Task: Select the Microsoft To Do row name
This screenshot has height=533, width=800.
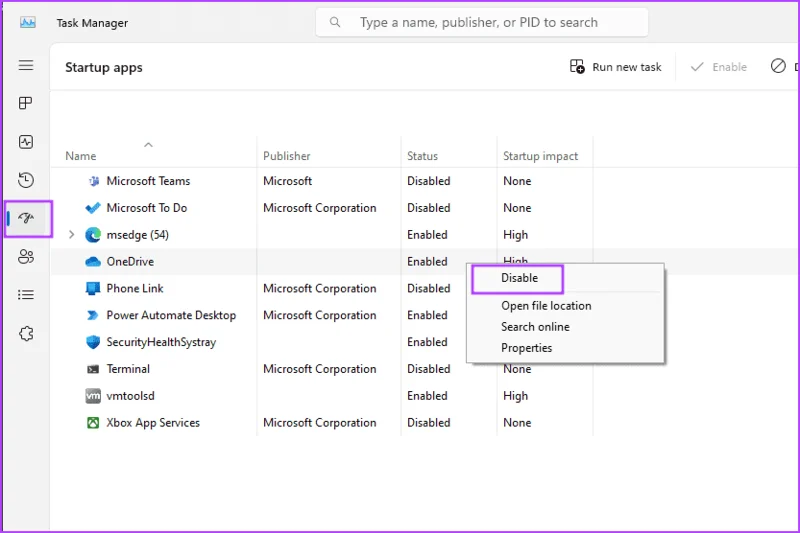Action: tap(147, 208)
